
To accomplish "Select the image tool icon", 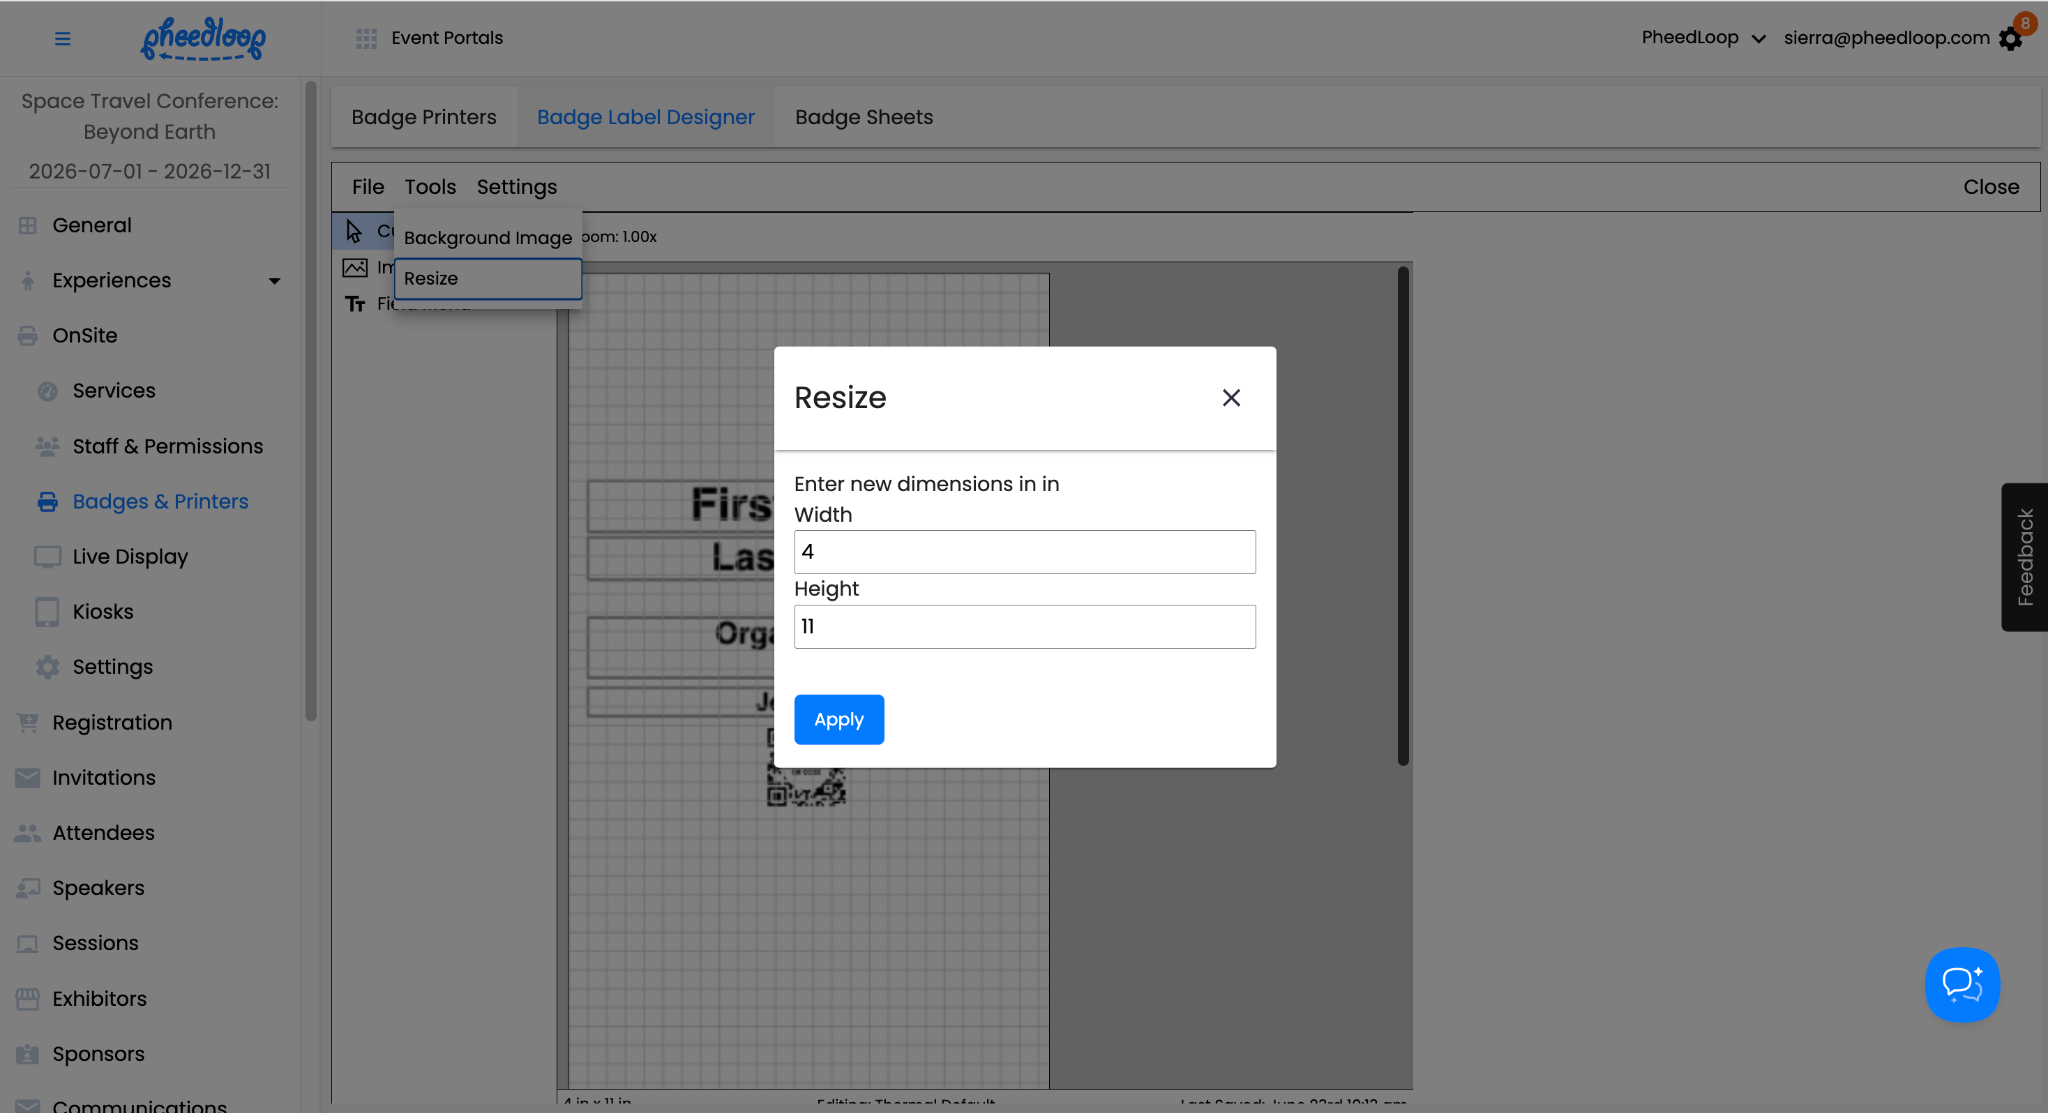I will 355,268.
